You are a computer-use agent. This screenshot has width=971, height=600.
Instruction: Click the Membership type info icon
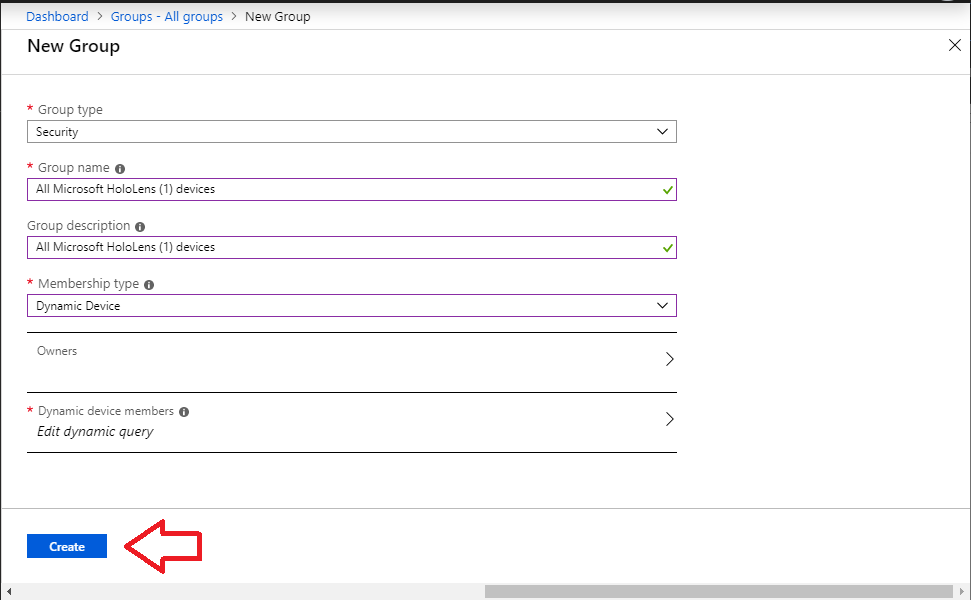pyautogui.click(x=149, y=285)
